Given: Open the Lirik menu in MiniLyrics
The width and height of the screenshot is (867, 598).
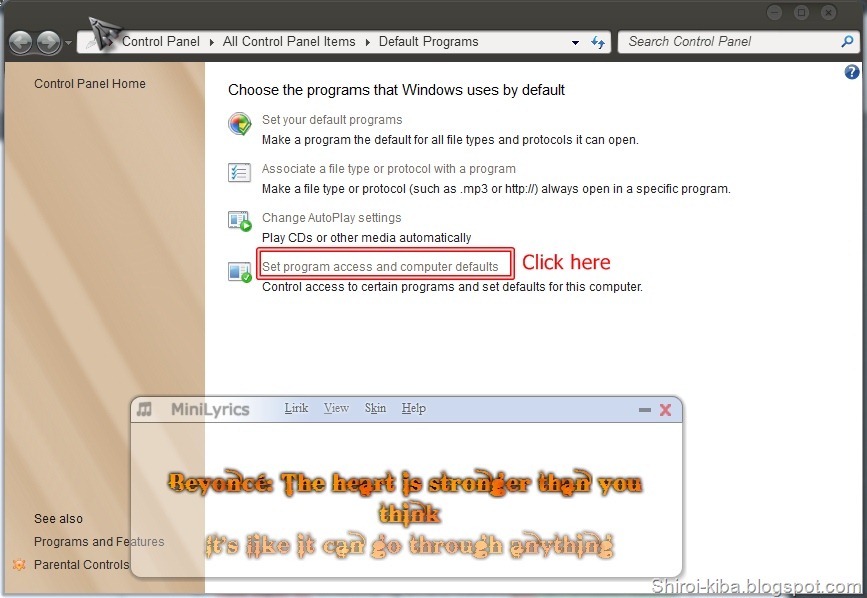Looking at the screenshot, I should [x=296, y=408].
